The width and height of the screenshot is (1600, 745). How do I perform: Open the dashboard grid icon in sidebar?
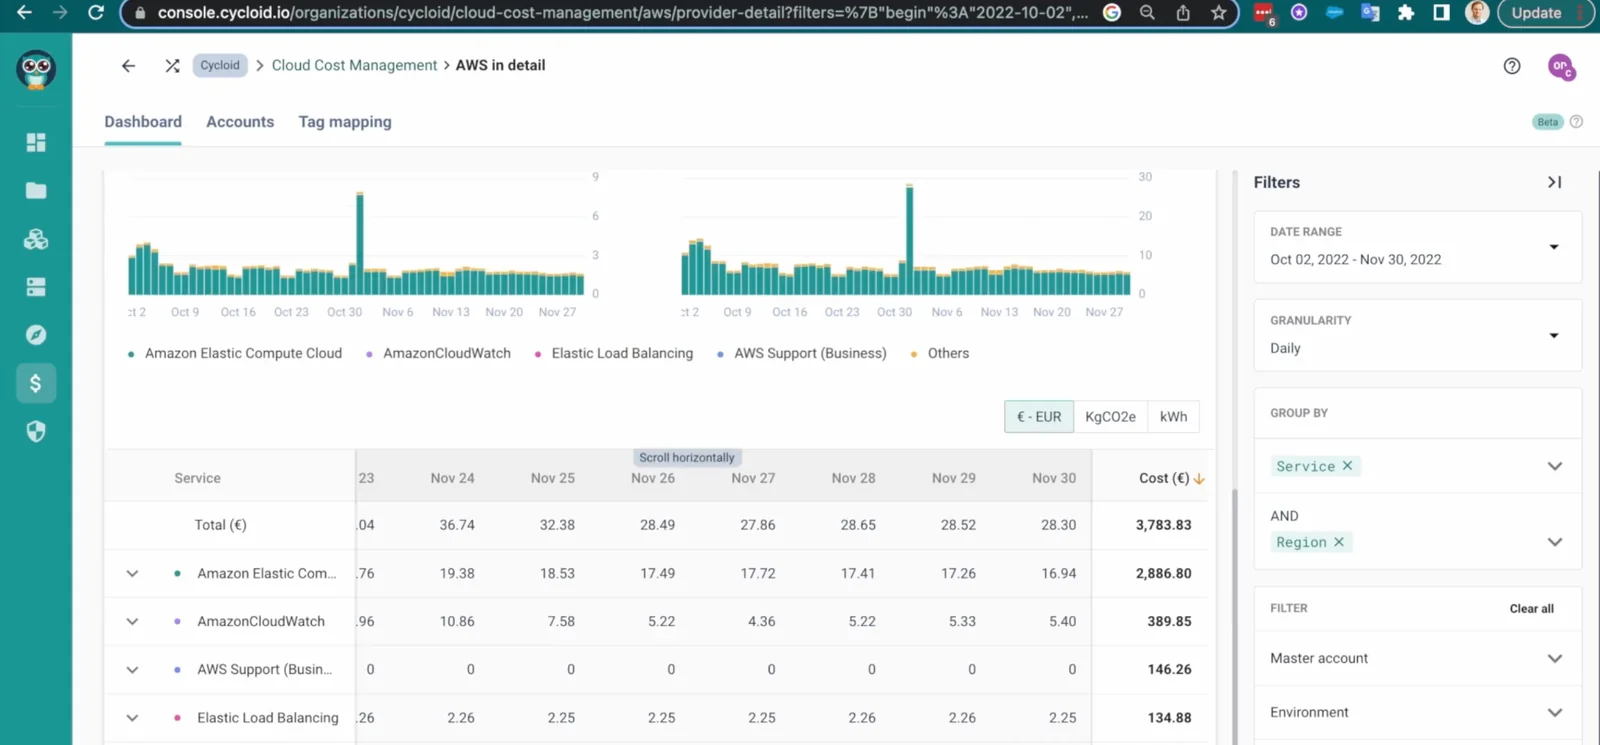pyautogui.click(x=36, y=142)
